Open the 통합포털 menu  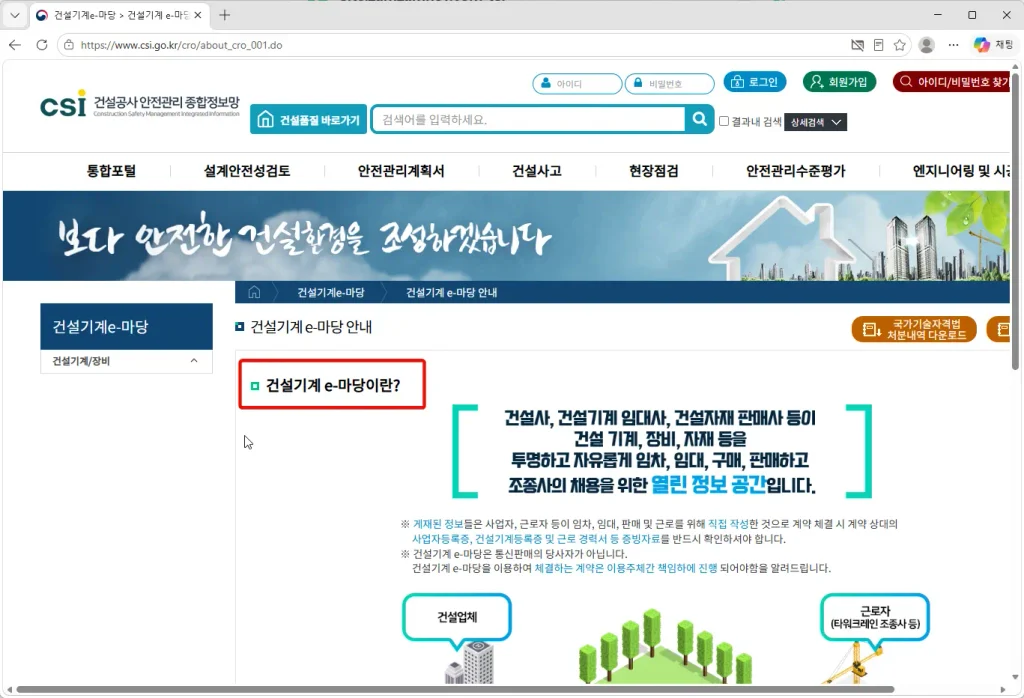tap(112, 171)
